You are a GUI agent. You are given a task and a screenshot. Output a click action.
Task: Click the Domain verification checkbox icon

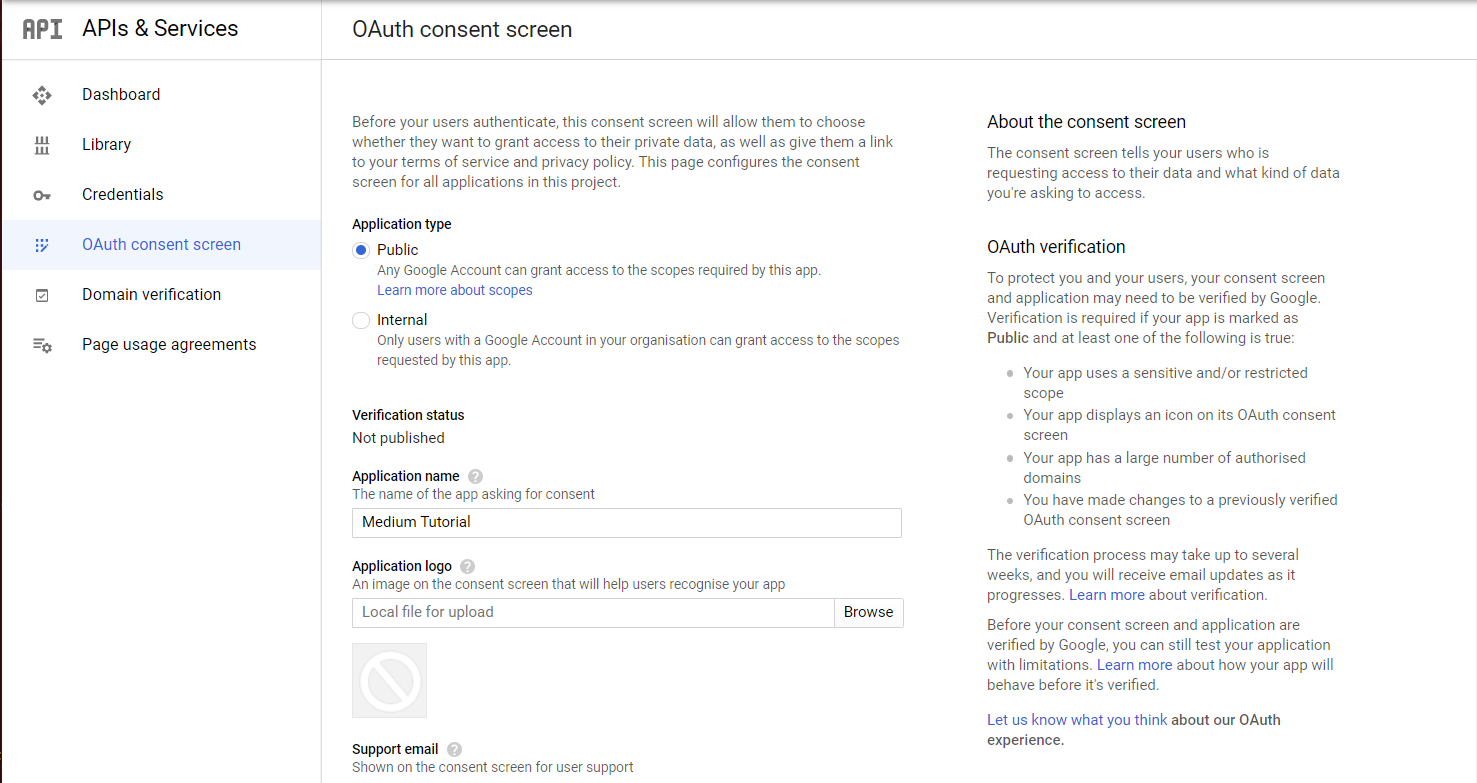point(42,295)
